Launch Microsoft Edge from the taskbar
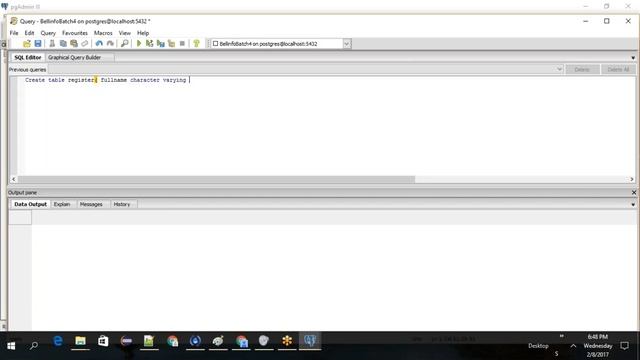 tap(58, 341)
